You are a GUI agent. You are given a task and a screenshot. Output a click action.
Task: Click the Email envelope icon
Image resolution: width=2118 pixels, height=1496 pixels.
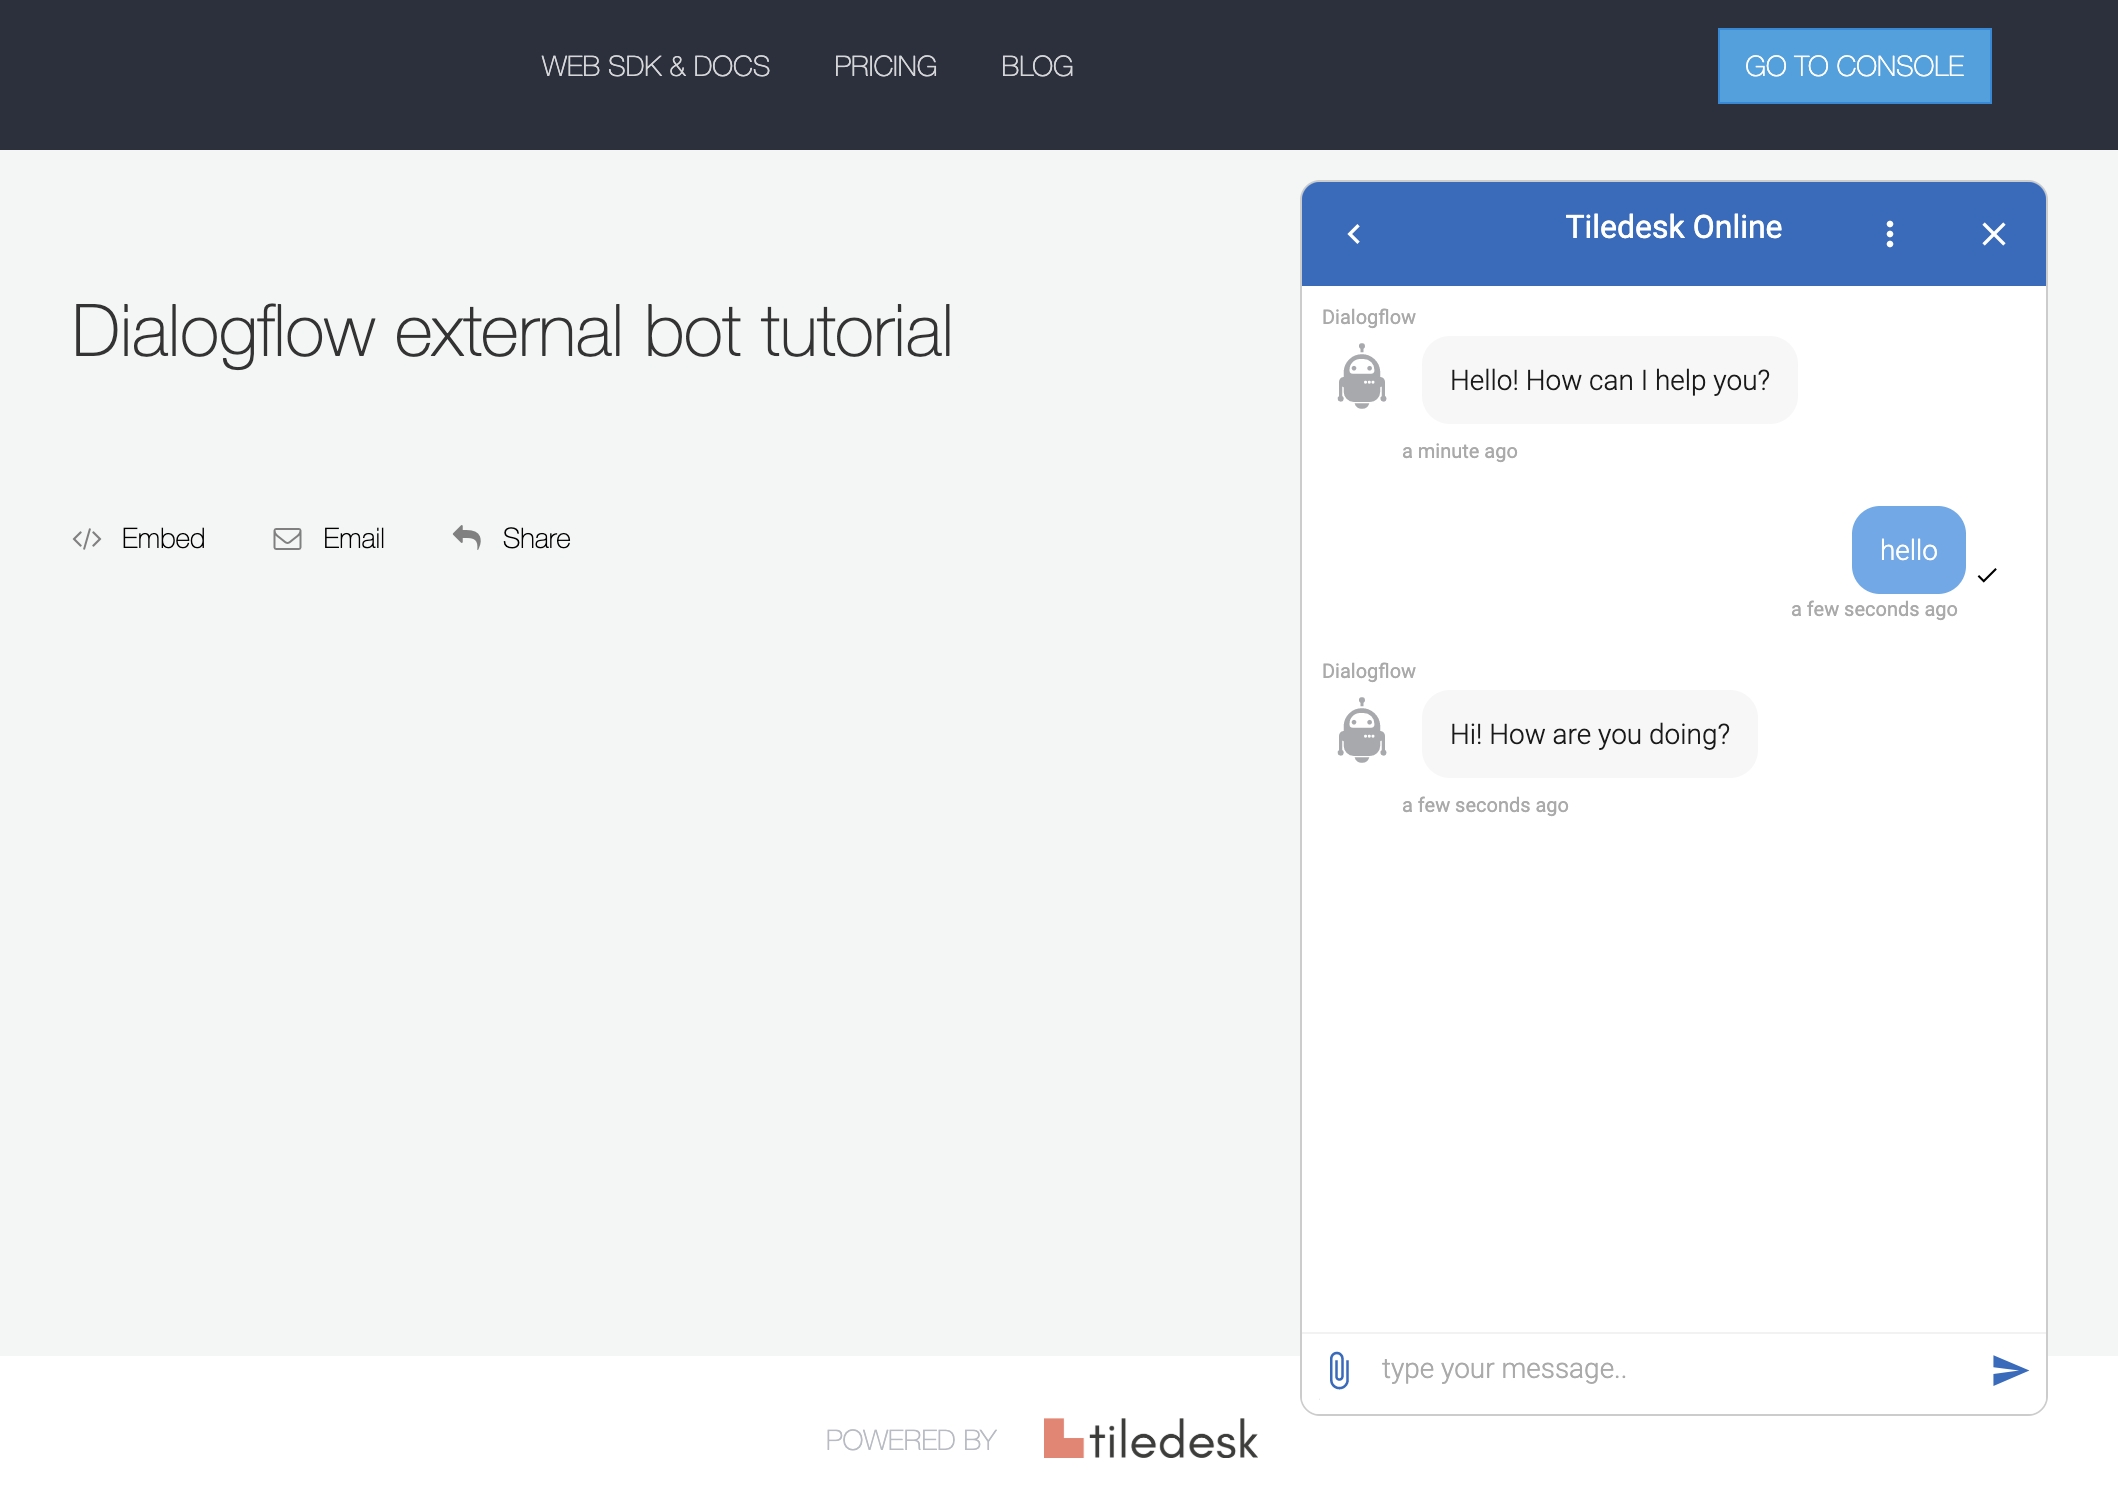287,539
